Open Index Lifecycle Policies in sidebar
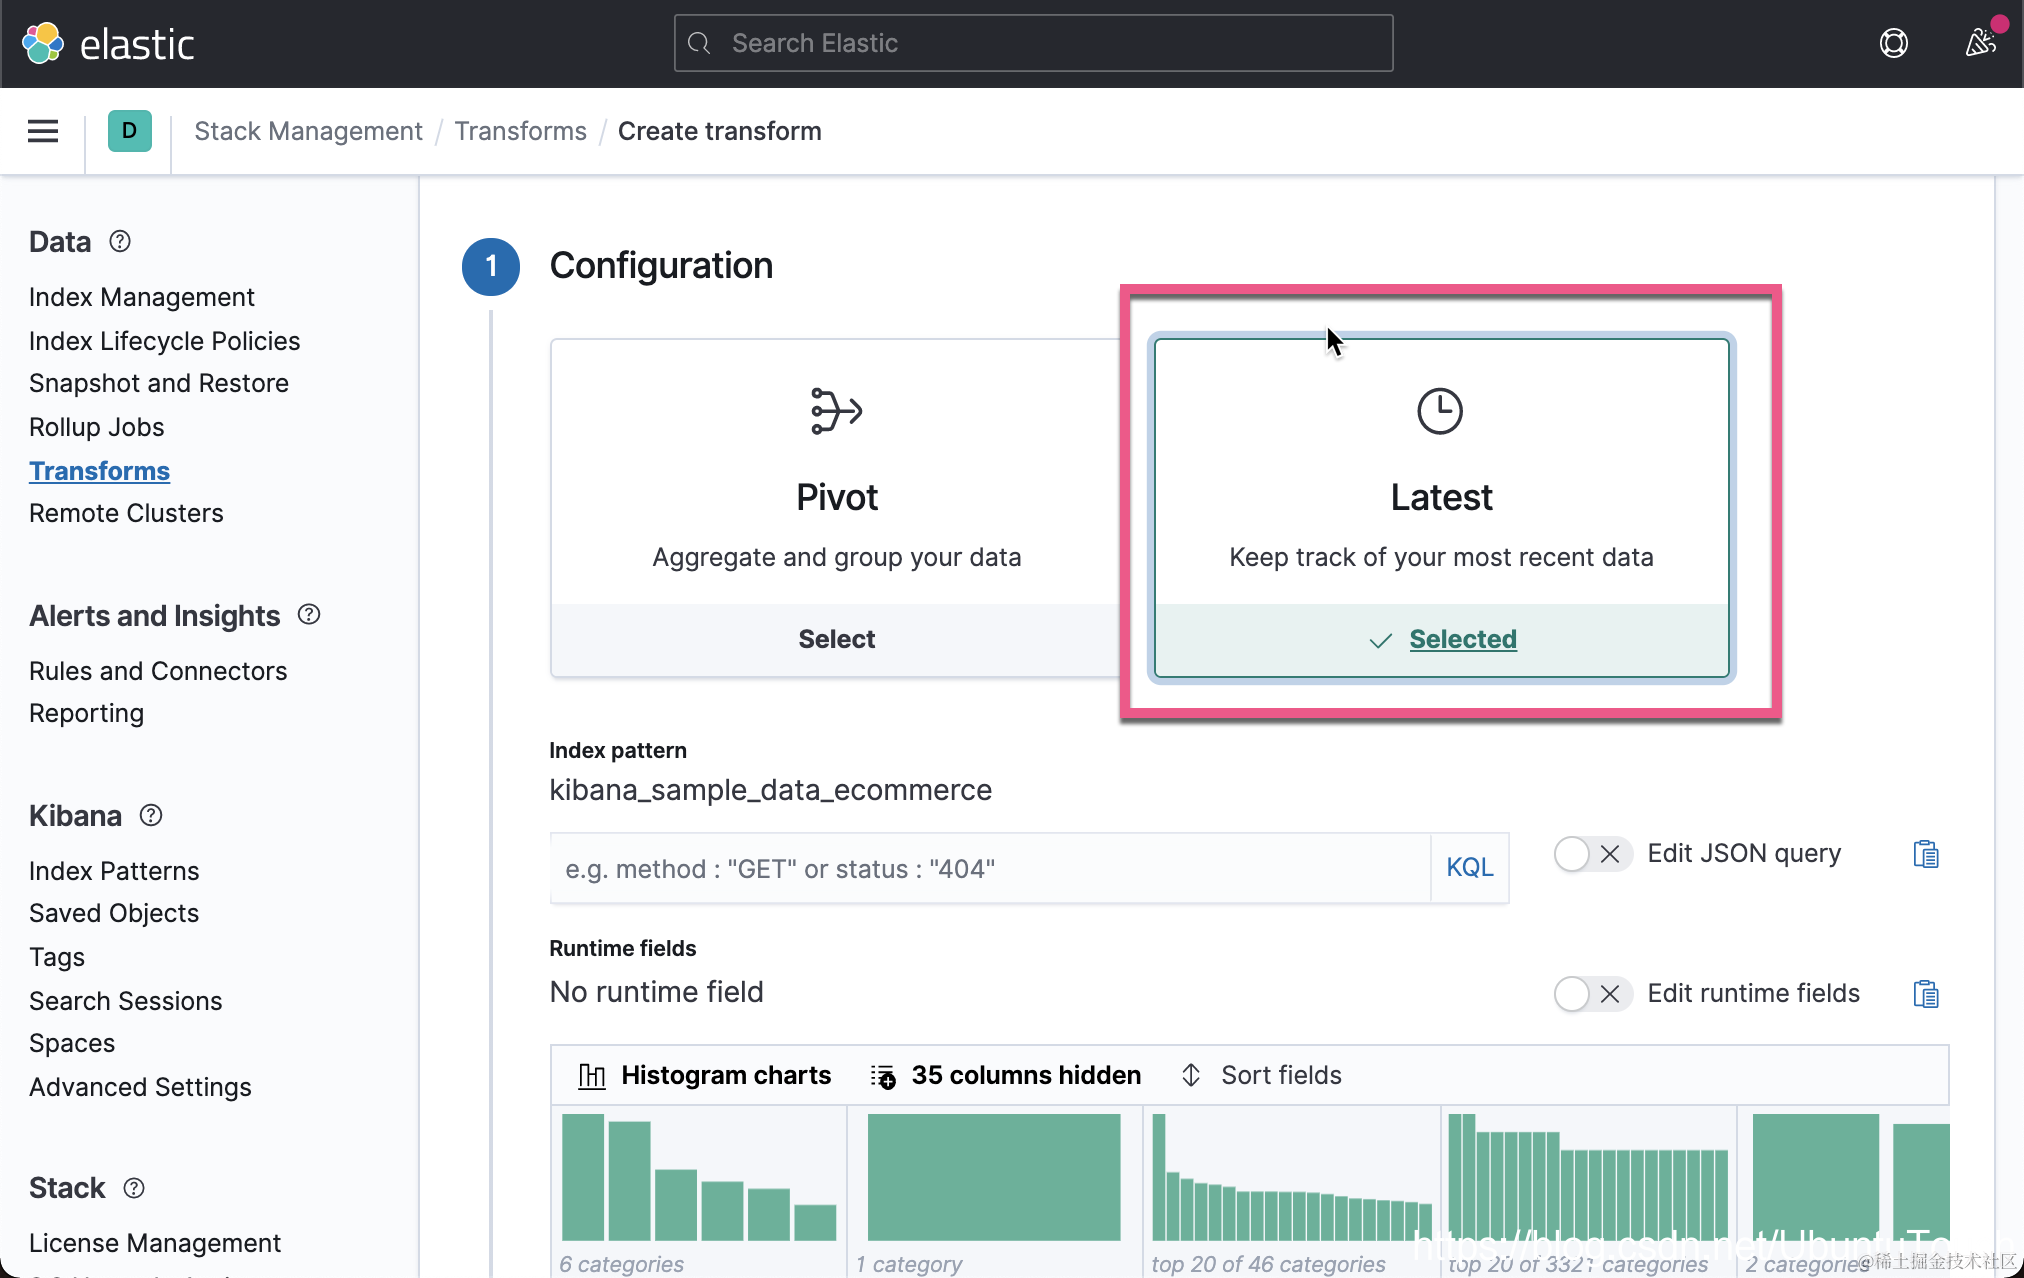The image size is (2024, 1278). (164, 341)
